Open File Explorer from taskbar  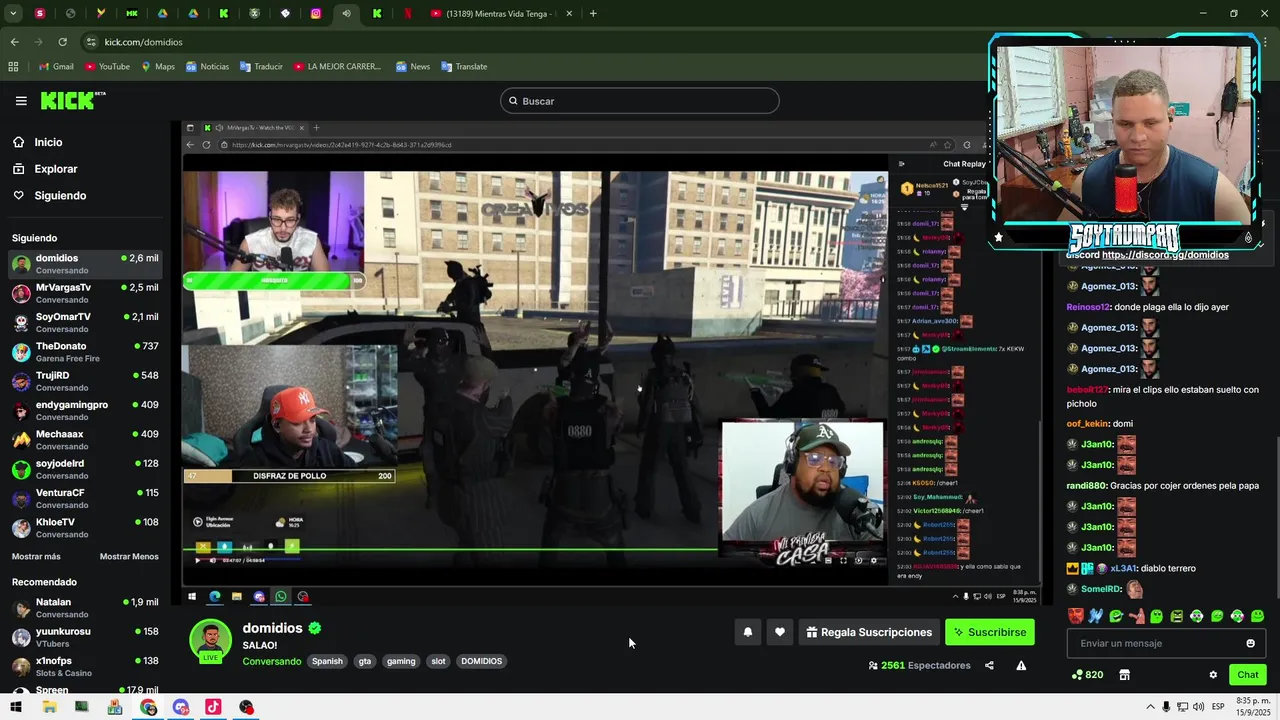[49, 708]
